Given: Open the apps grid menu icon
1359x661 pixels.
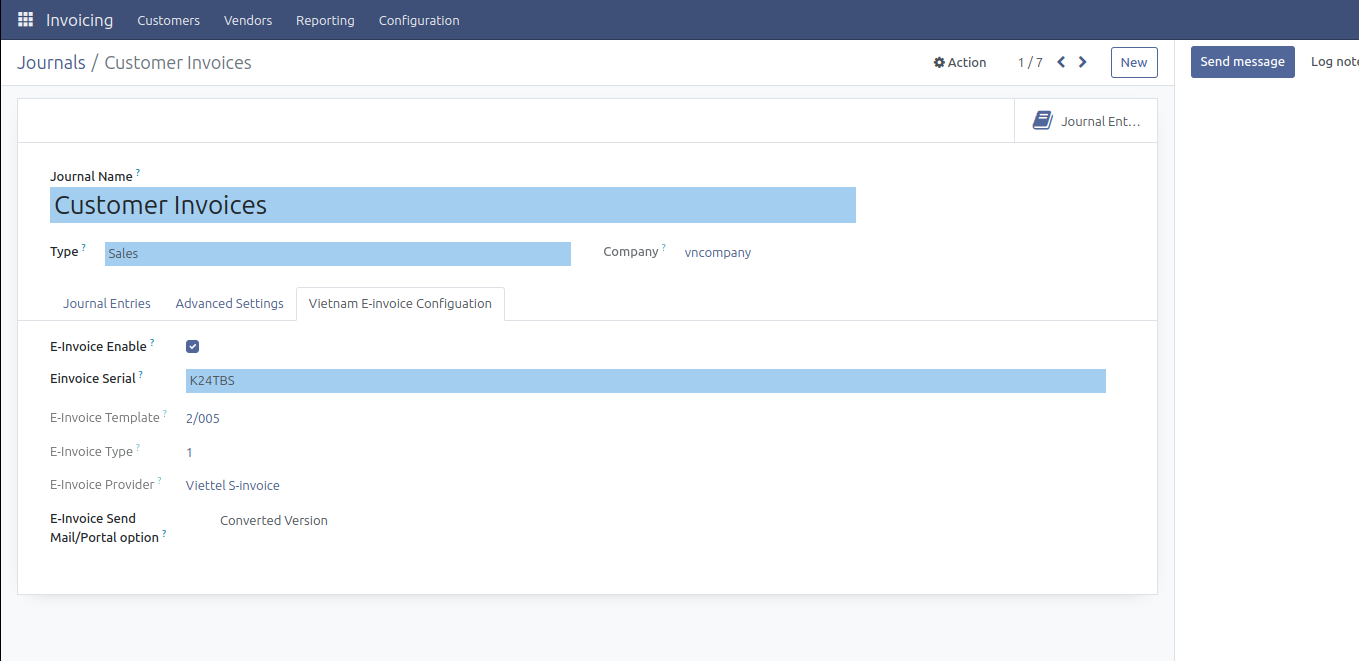Looking at the screenshot, I should pos(26,20).
